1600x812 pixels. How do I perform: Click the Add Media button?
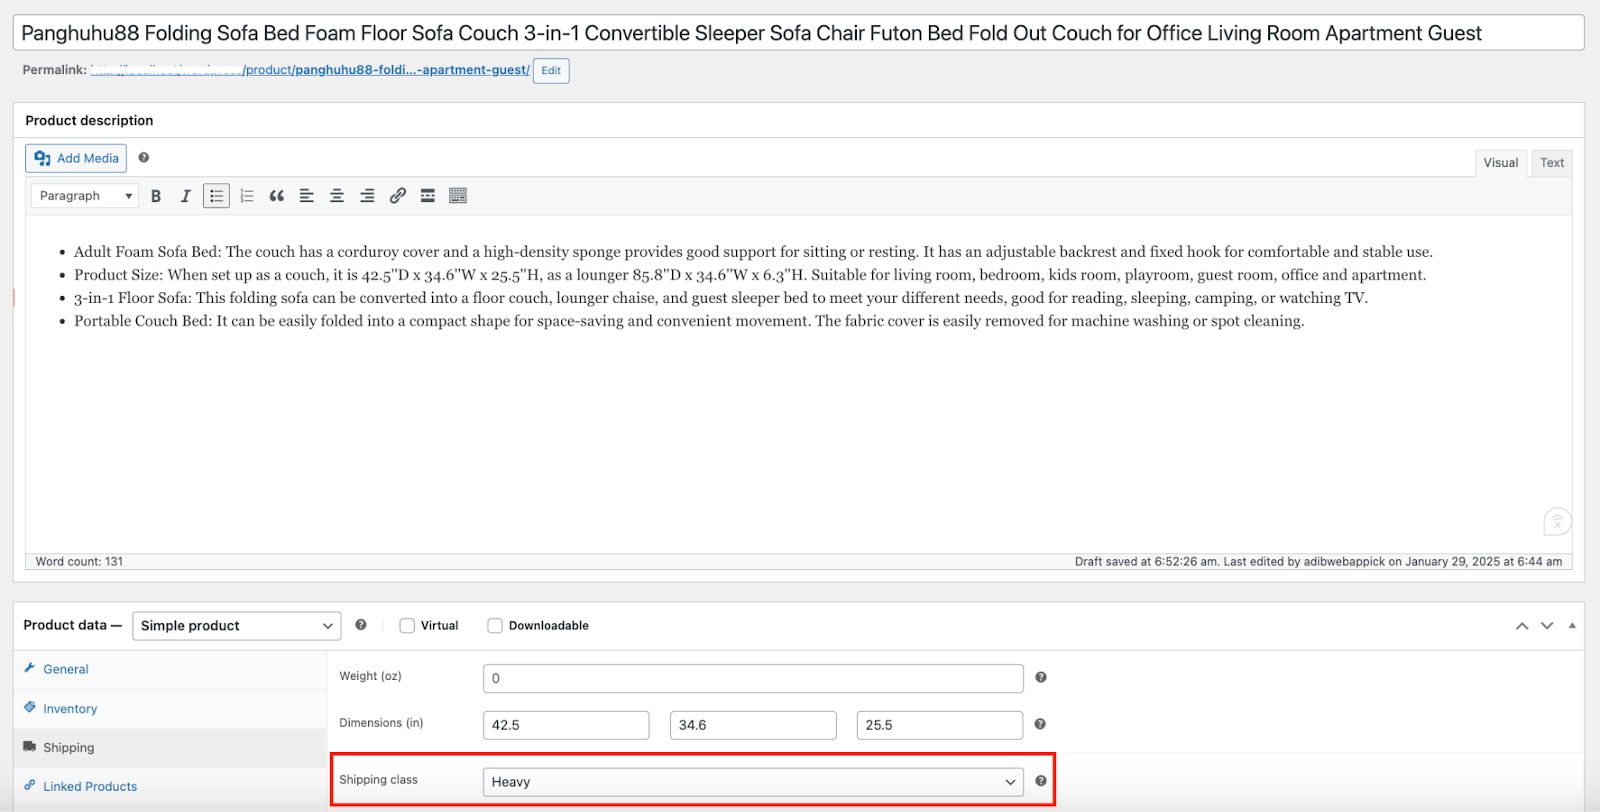(76, 158)
